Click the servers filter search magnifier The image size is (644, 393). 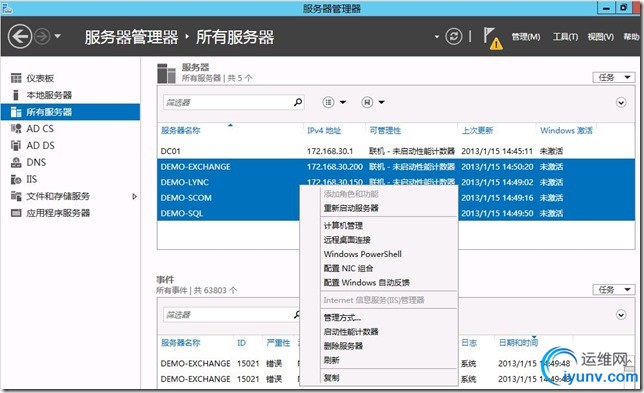tap(298, 102)
